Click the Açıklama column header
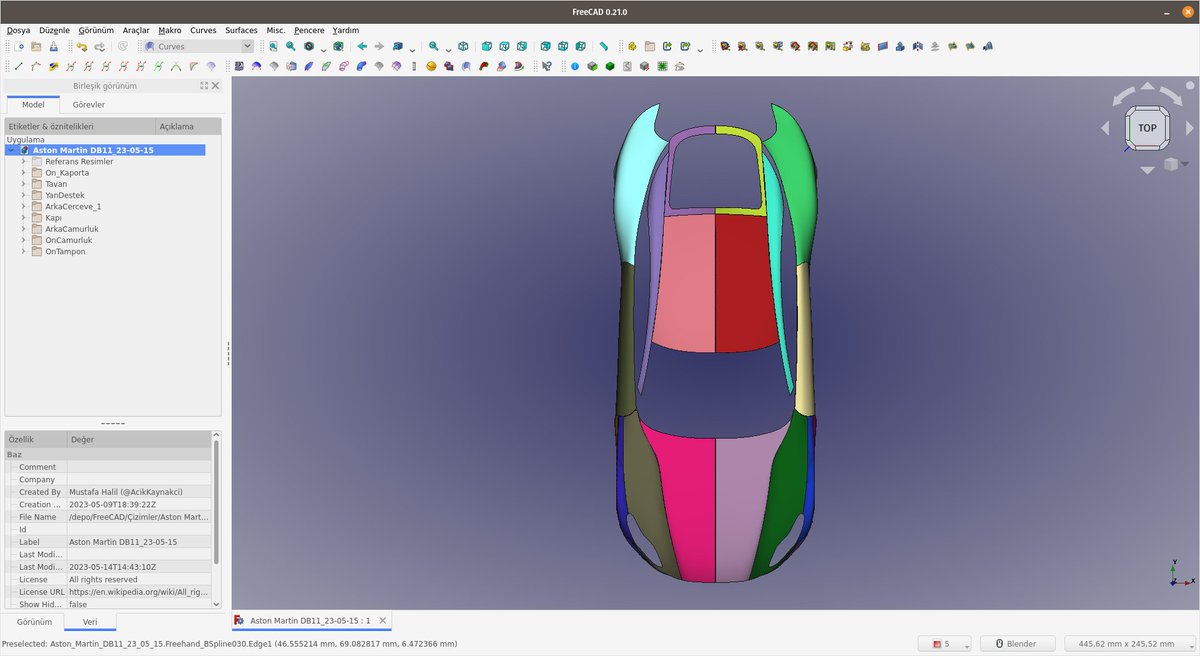 (189, 127)
